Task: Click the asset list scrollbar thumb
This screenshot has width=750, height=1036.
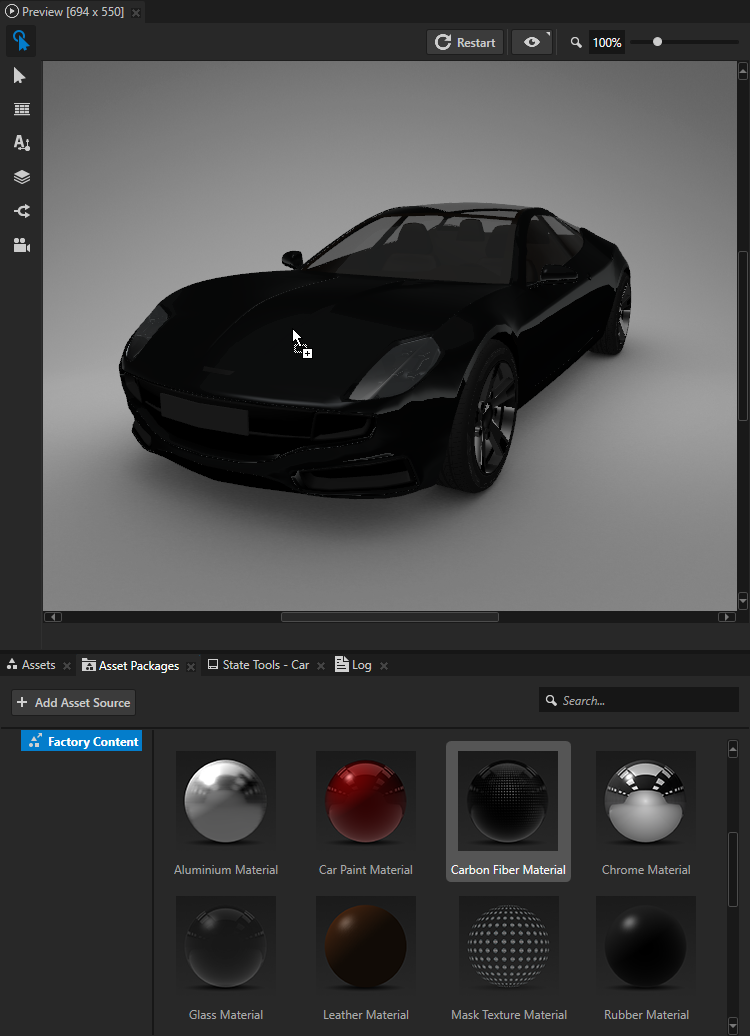Action: point(733,870)
